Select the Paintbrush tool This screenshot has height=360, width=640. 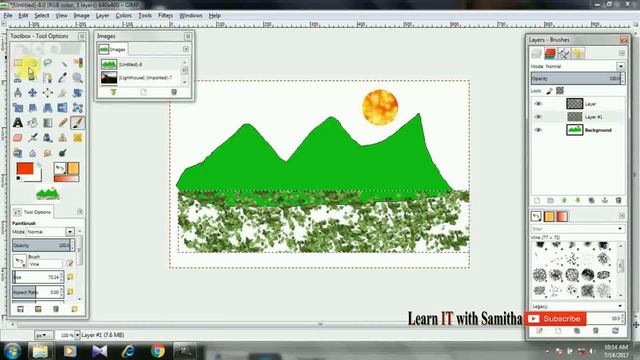(78, 122)
